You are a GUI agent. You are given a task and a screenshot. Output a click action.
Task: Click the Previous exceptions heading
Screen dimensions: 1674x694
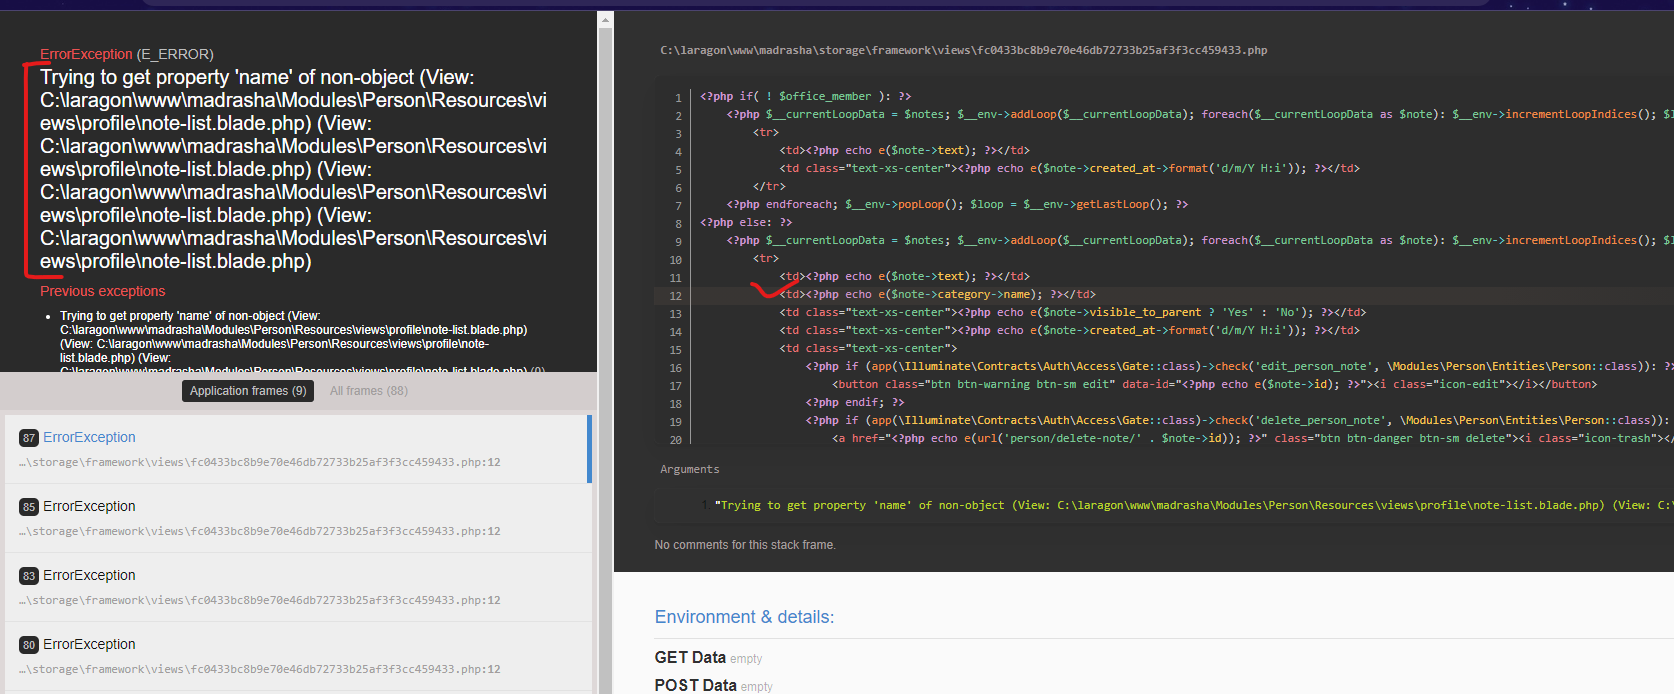pos(103,291)
